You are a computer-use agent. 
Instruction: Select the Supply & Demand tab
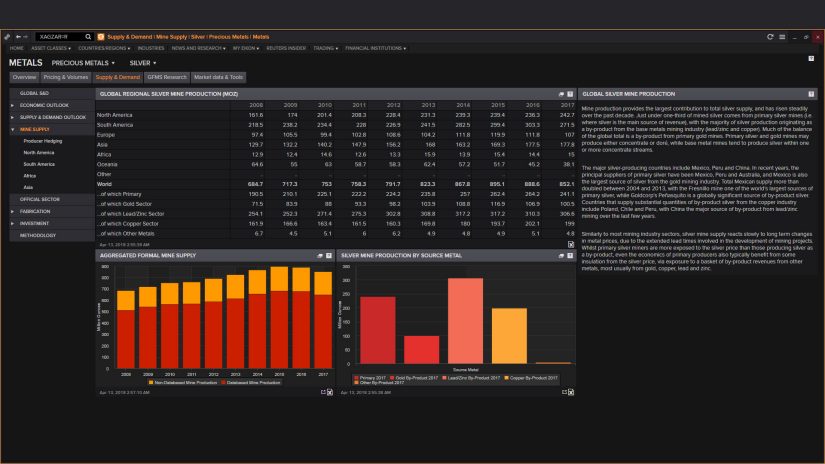pos(118,77)
